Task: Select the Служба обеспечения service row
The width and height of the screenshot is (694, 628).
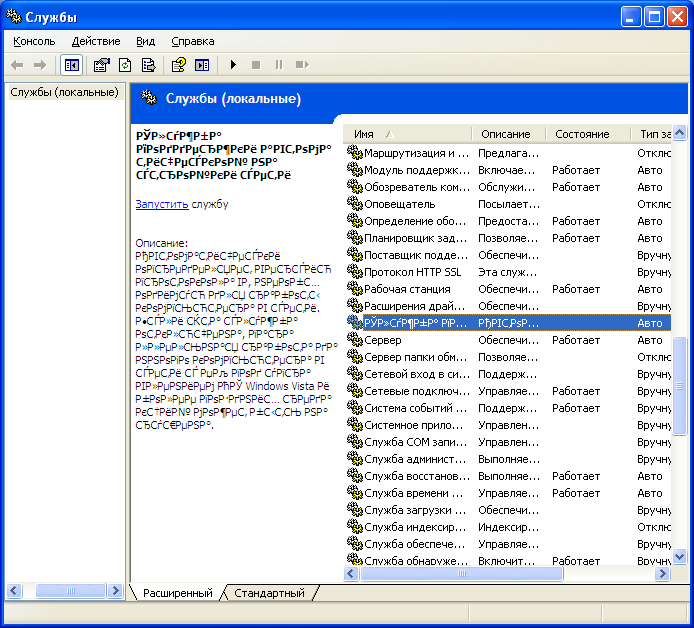Action: pos(507,544)
